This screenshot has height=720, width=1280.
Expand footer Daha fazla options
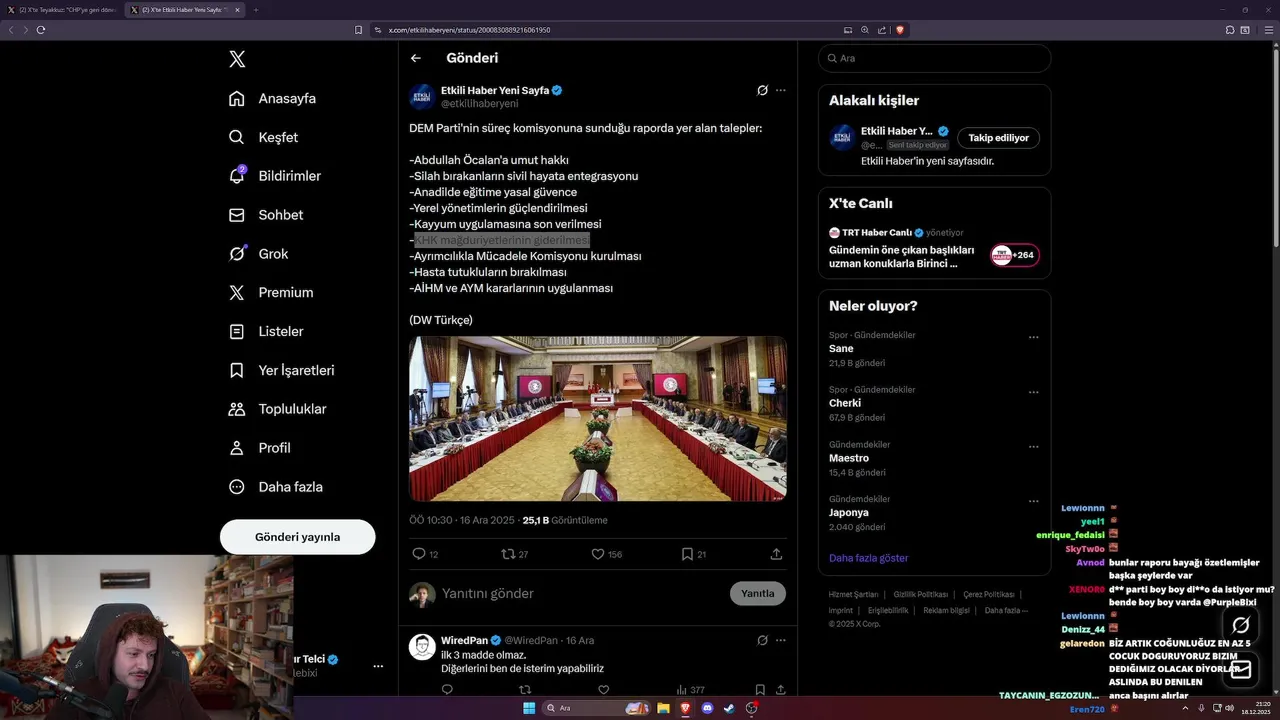(1006, 610)
